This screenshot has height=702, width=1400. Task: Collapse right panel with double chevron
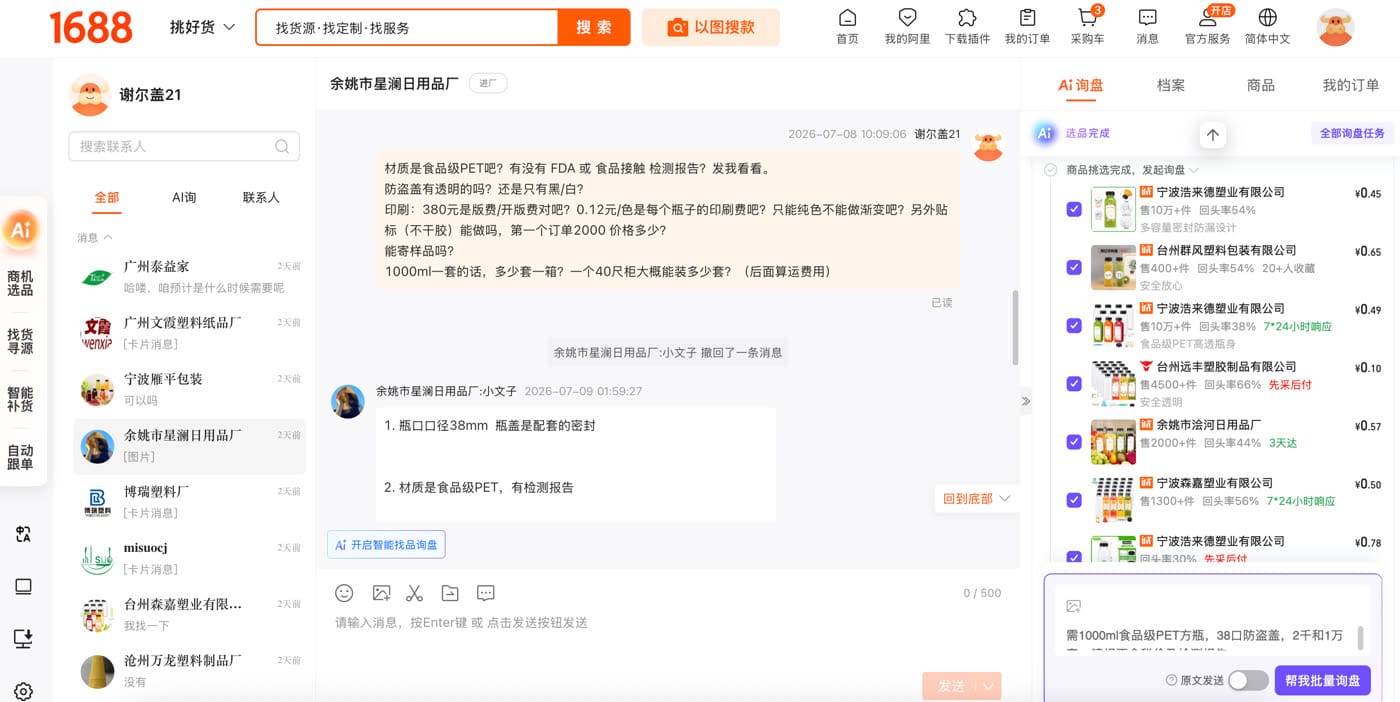click(x=1025, y=401)
